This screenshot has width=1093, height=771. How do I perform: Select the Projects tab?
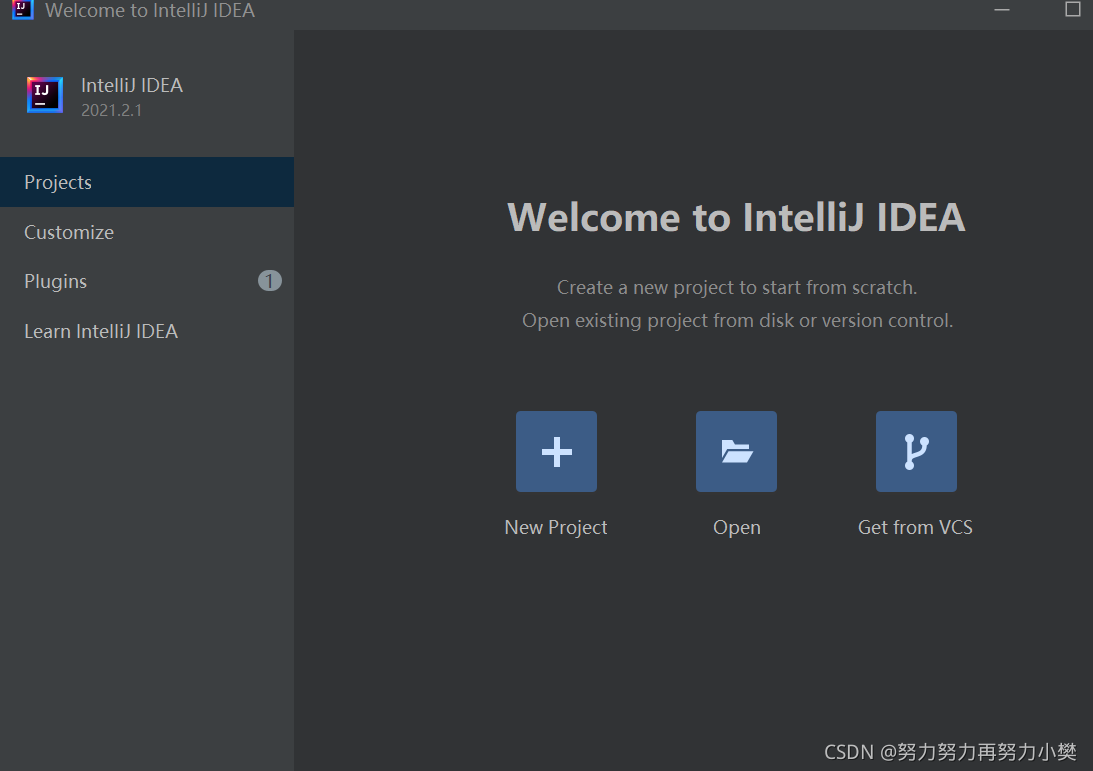pyautogui.click(x=147, y=182)
